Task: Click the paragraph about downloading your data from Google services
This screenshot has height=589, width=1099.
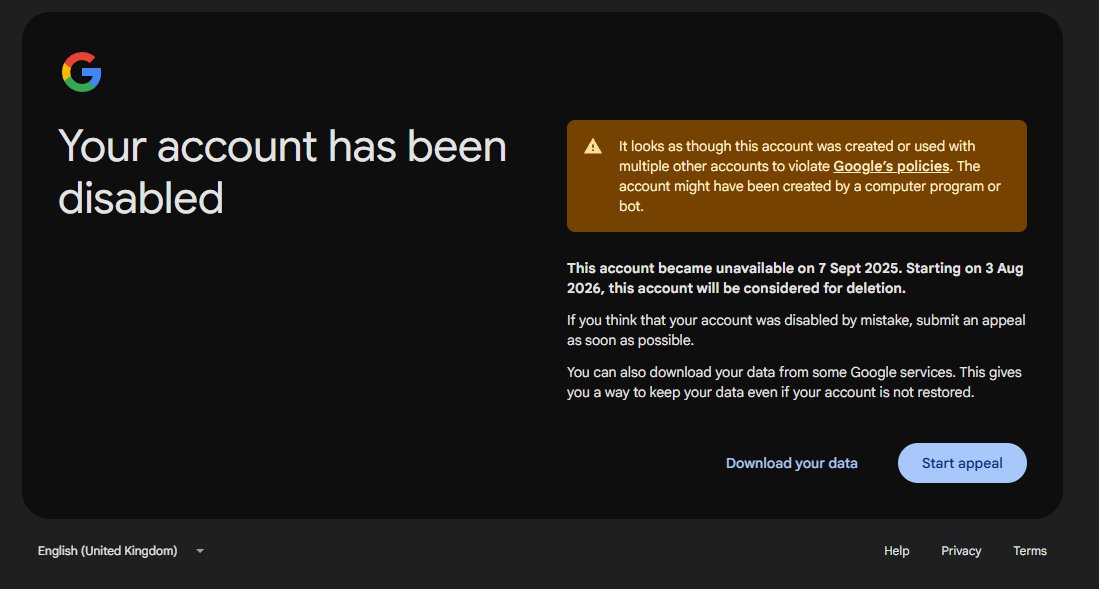Action: (794, 382)
